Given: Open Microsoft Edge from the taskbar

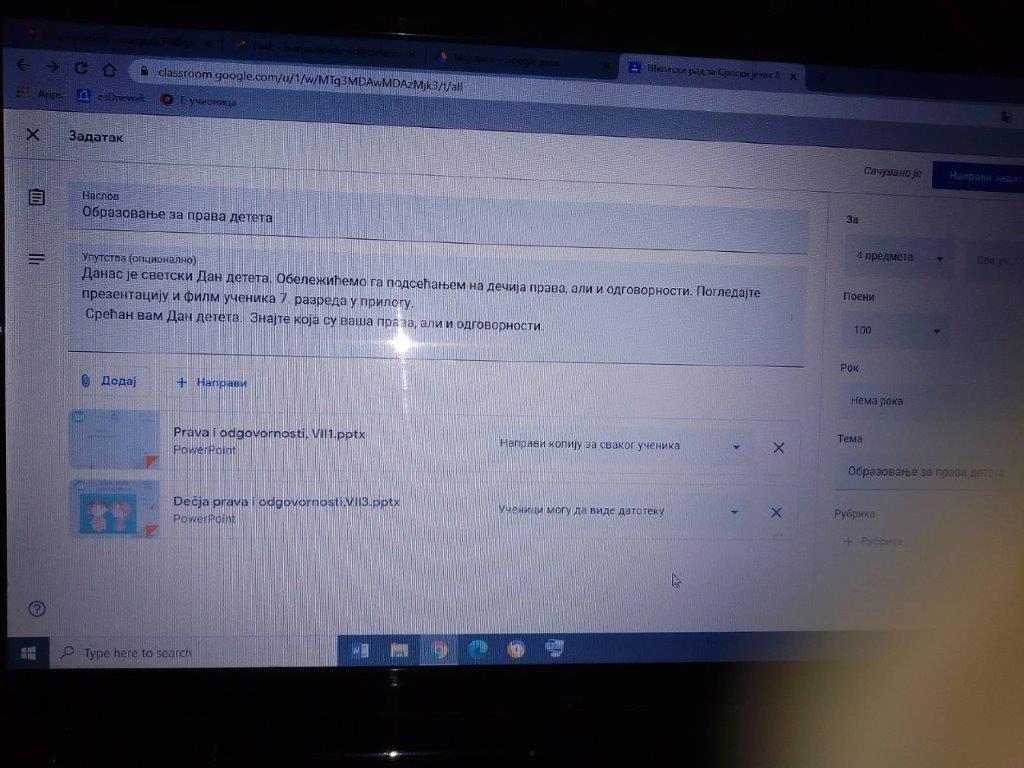Looking at the screenshot, I should [x=477, y=649].
